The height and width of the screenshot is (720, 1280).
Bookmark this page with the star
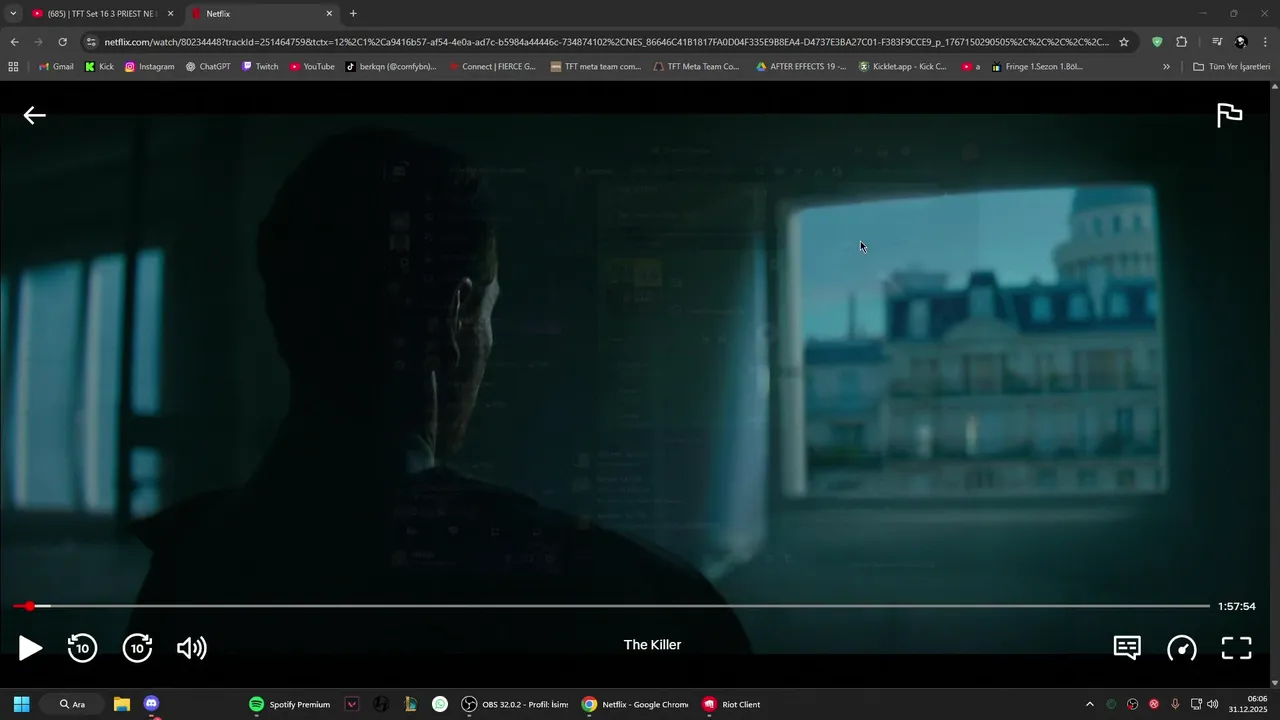[x=1124, y=42]
